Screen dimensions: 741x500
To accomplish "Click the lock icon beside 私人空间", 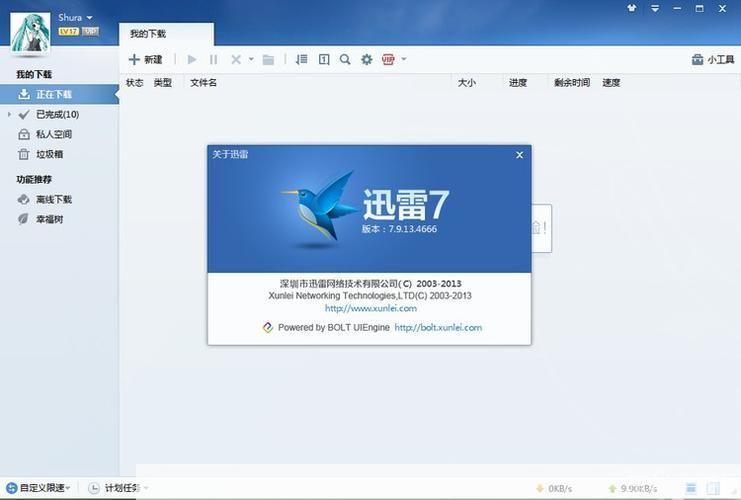I will (24, 135).
